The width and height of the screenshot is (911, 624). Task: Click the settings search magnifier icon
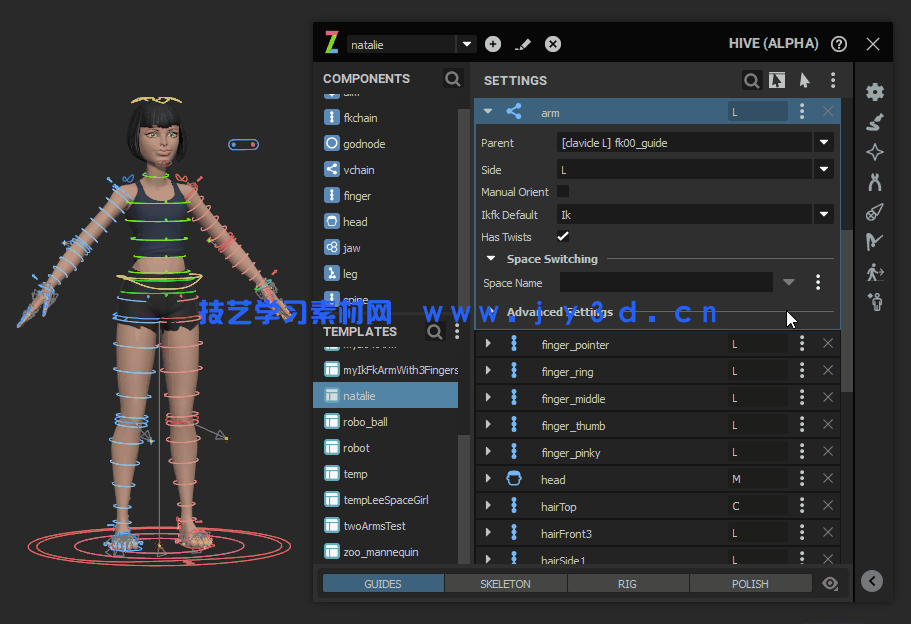coord(751,80)
